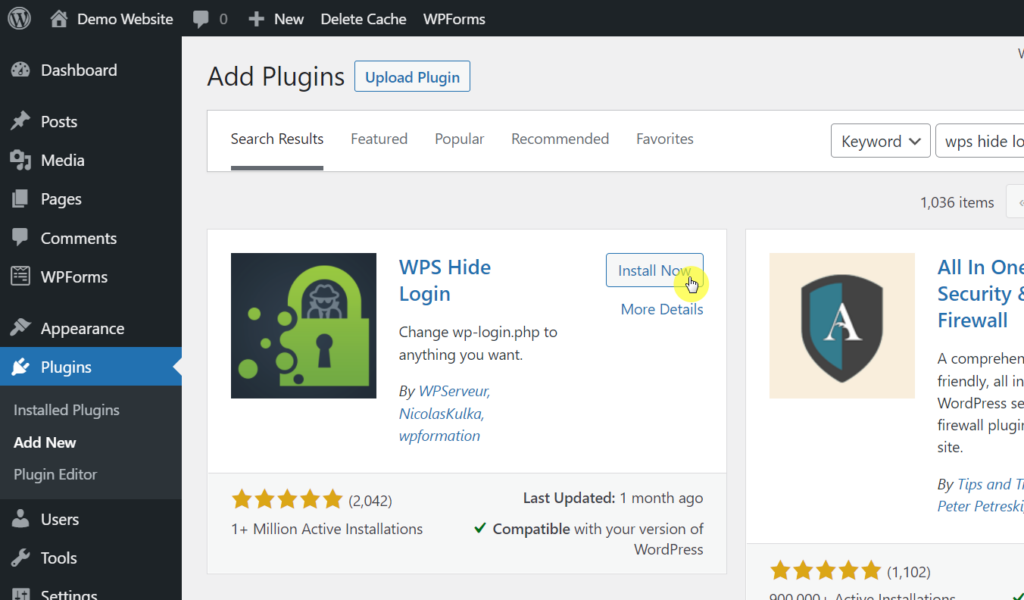Click the Add Plugins page heading
Screen dimensions: 1024x600
276,77
